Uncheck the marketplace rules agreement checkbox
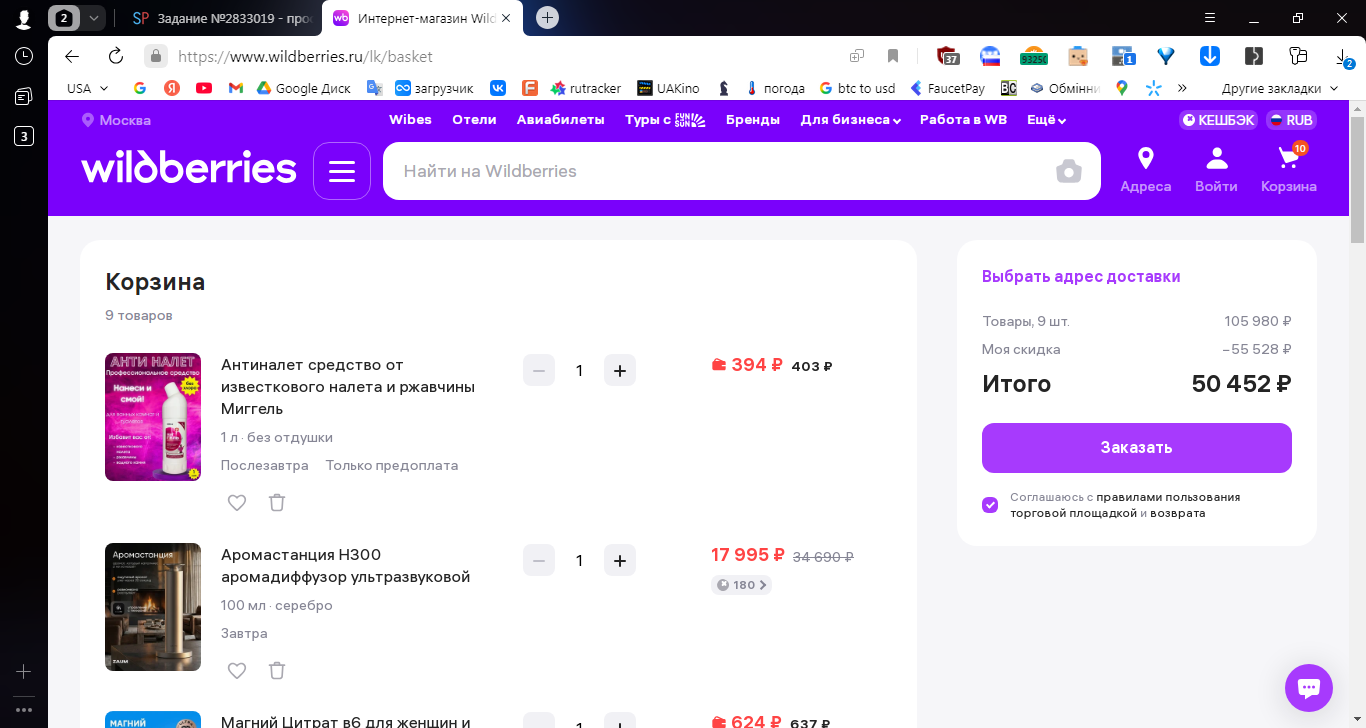Viewport: 1366px width, 728px height. point(990,505)
